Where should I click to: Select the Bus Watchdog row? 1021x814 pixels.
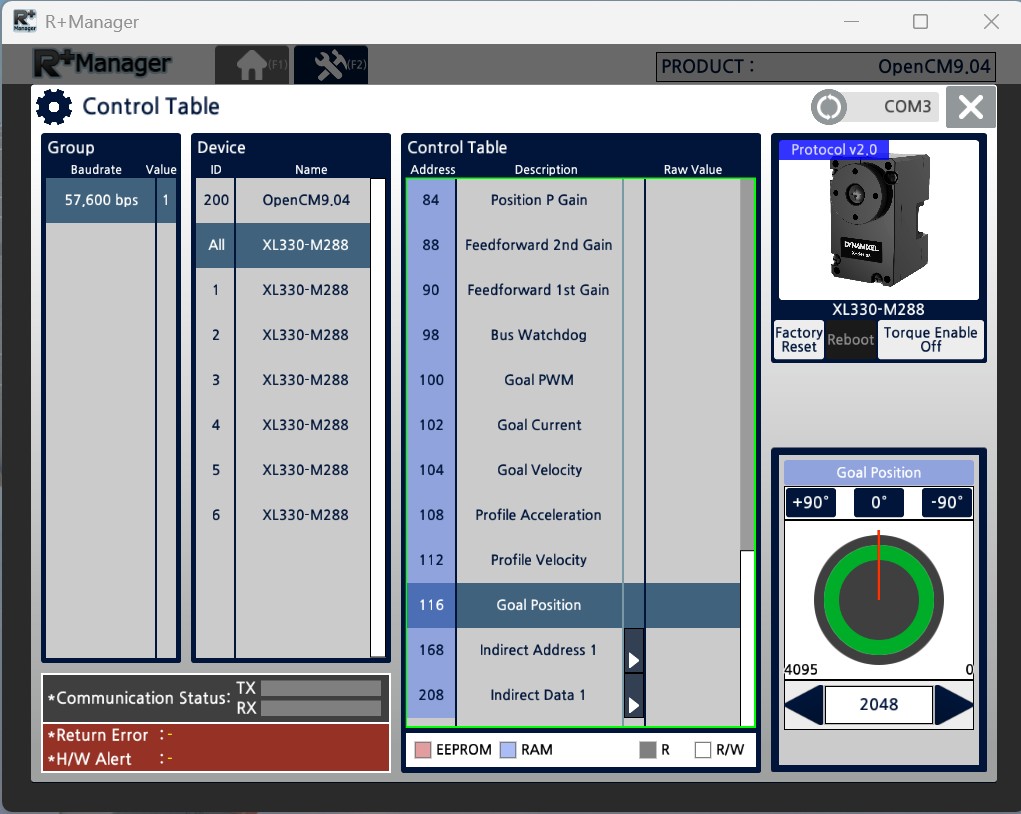(x=573, y=335)
